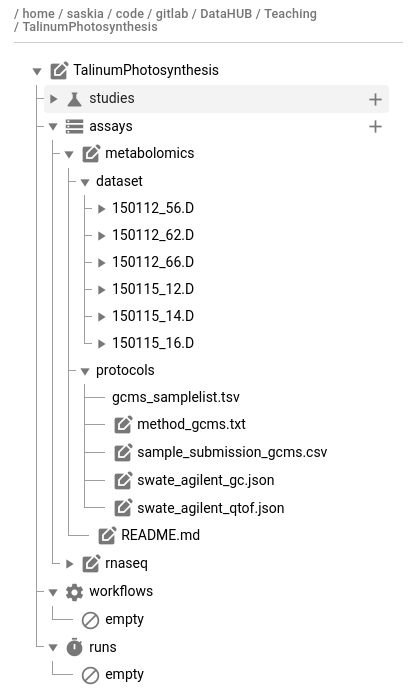The width and height of the screenshot is (414, 692).
Task: Expand the studies folder arrow
Action: [54, 99]
